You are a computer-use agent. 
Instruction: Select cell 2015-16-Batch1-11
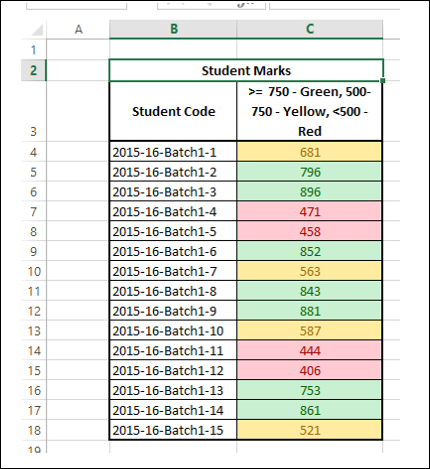pyautogui.click(x=173, y=351)
